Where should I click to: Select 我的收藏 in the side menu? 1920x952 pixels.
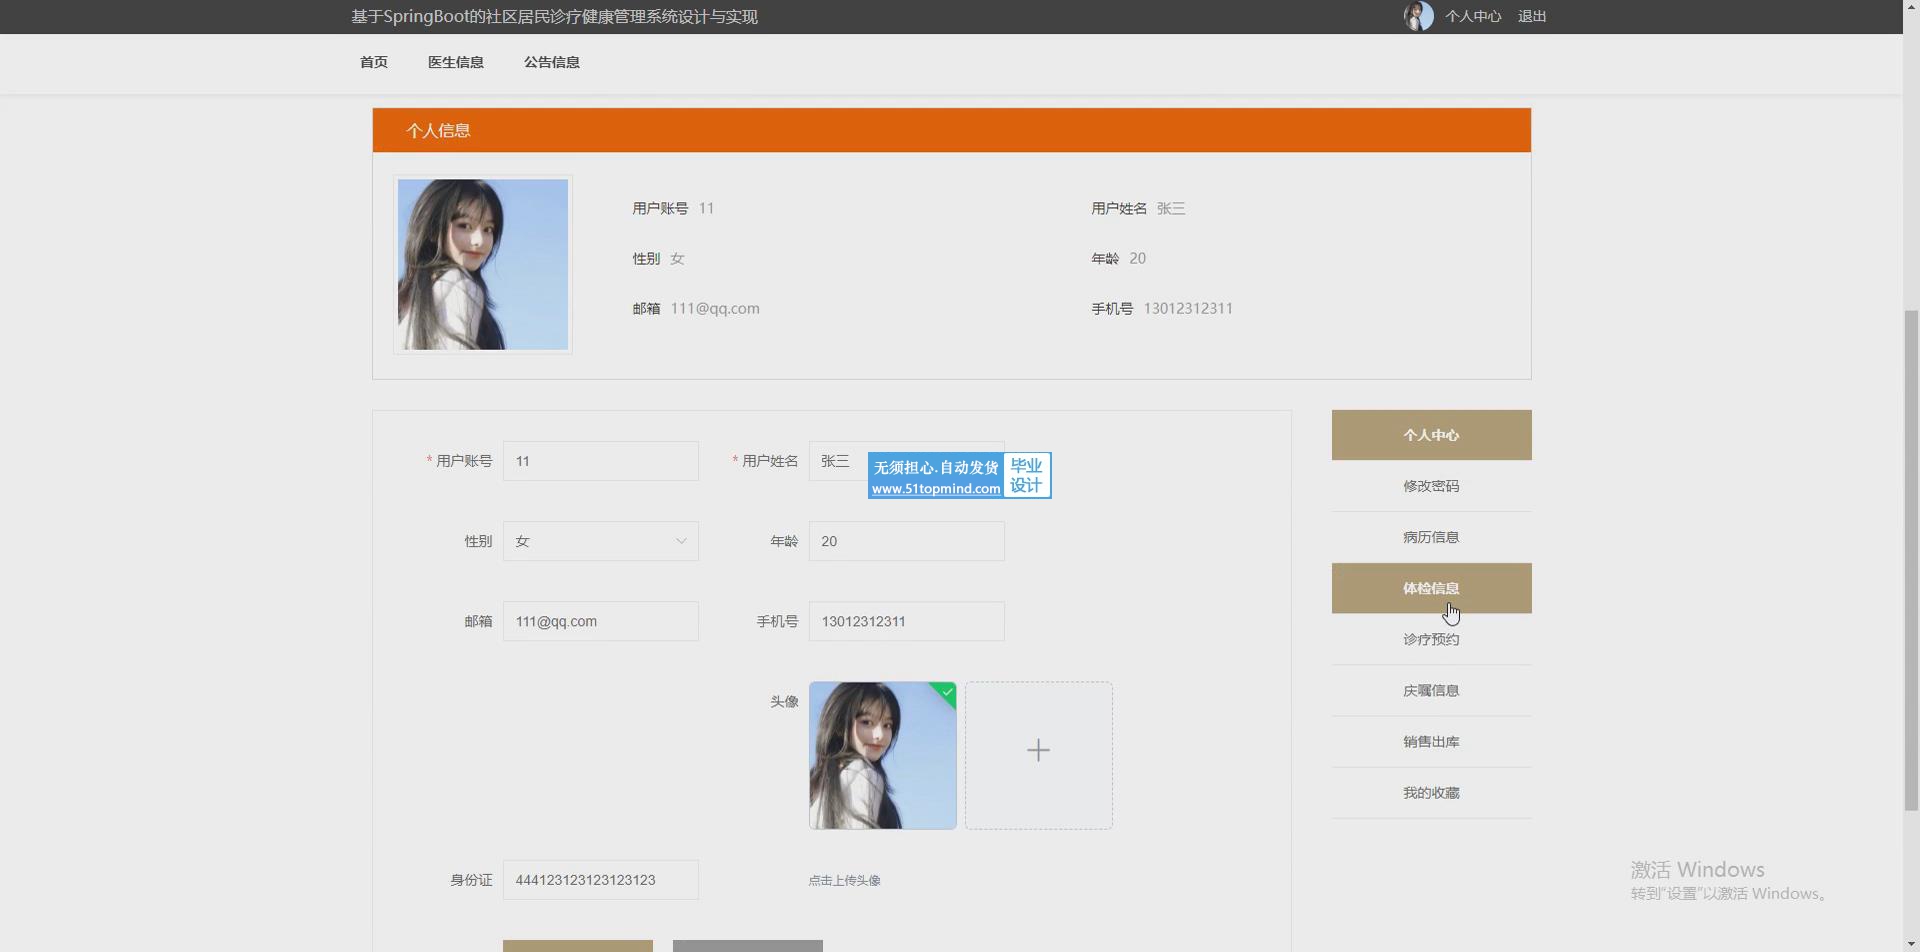coord(1432,793)
